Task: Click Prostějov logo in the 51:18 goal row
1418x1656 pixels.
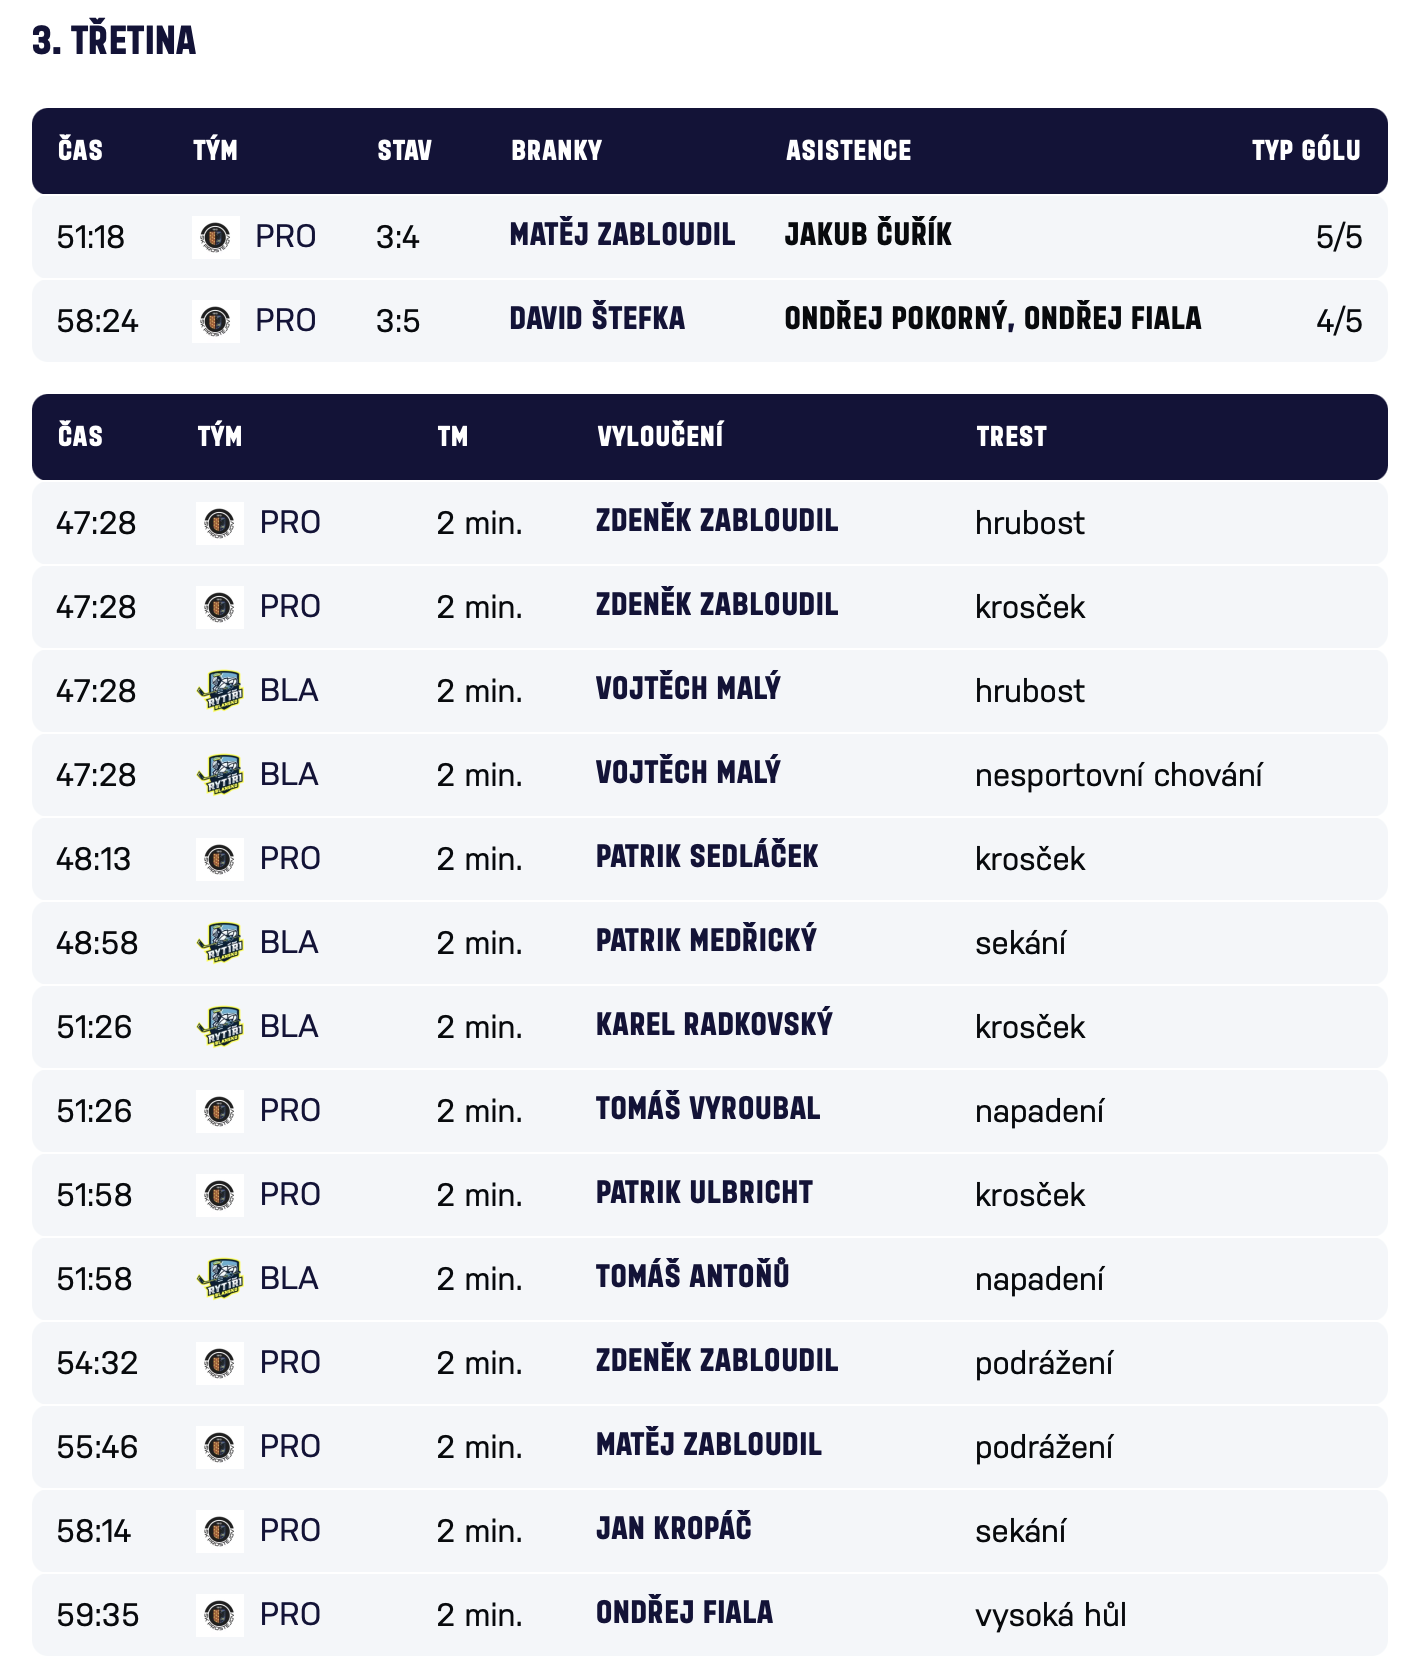Action: coord(216,237)
